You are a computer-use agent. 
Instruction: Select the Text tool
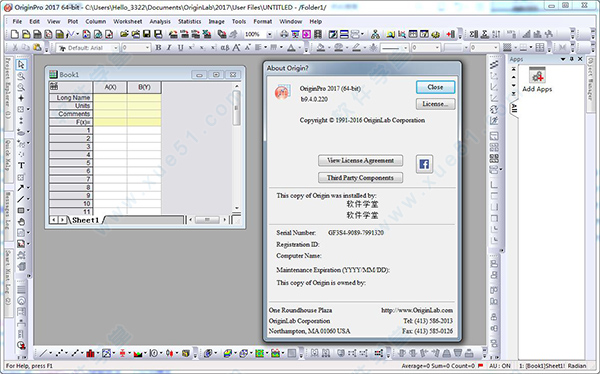21,165
